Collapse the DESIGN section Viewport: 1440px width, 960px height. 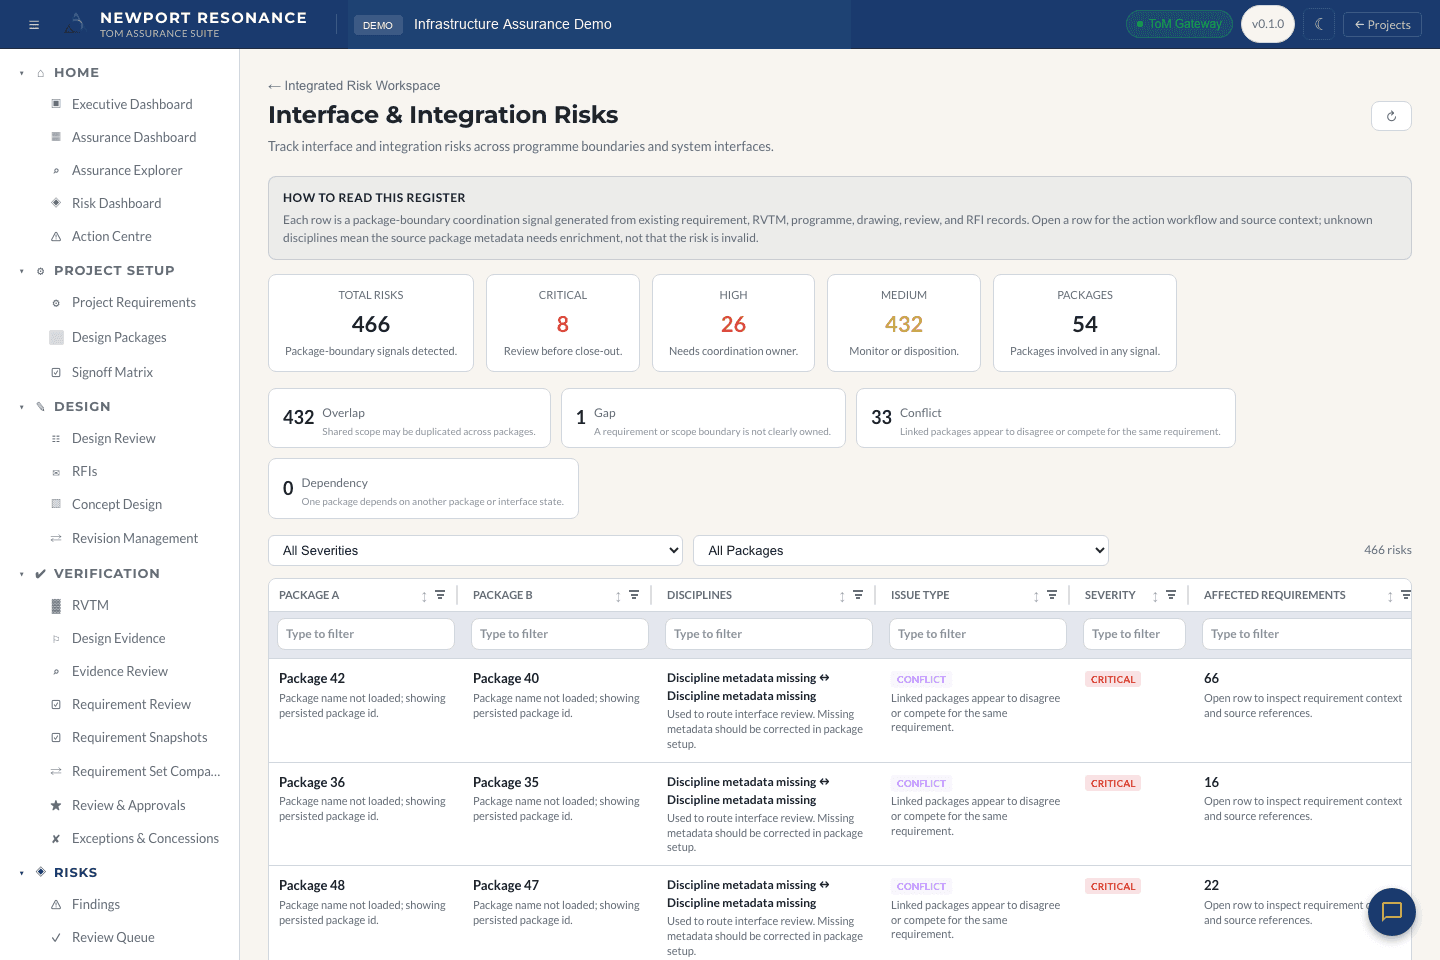tap(22, 407)
